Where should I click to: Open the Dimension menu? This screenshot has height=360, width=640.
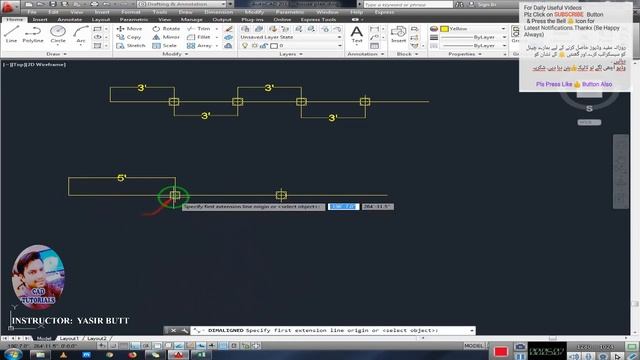[218, 12]
